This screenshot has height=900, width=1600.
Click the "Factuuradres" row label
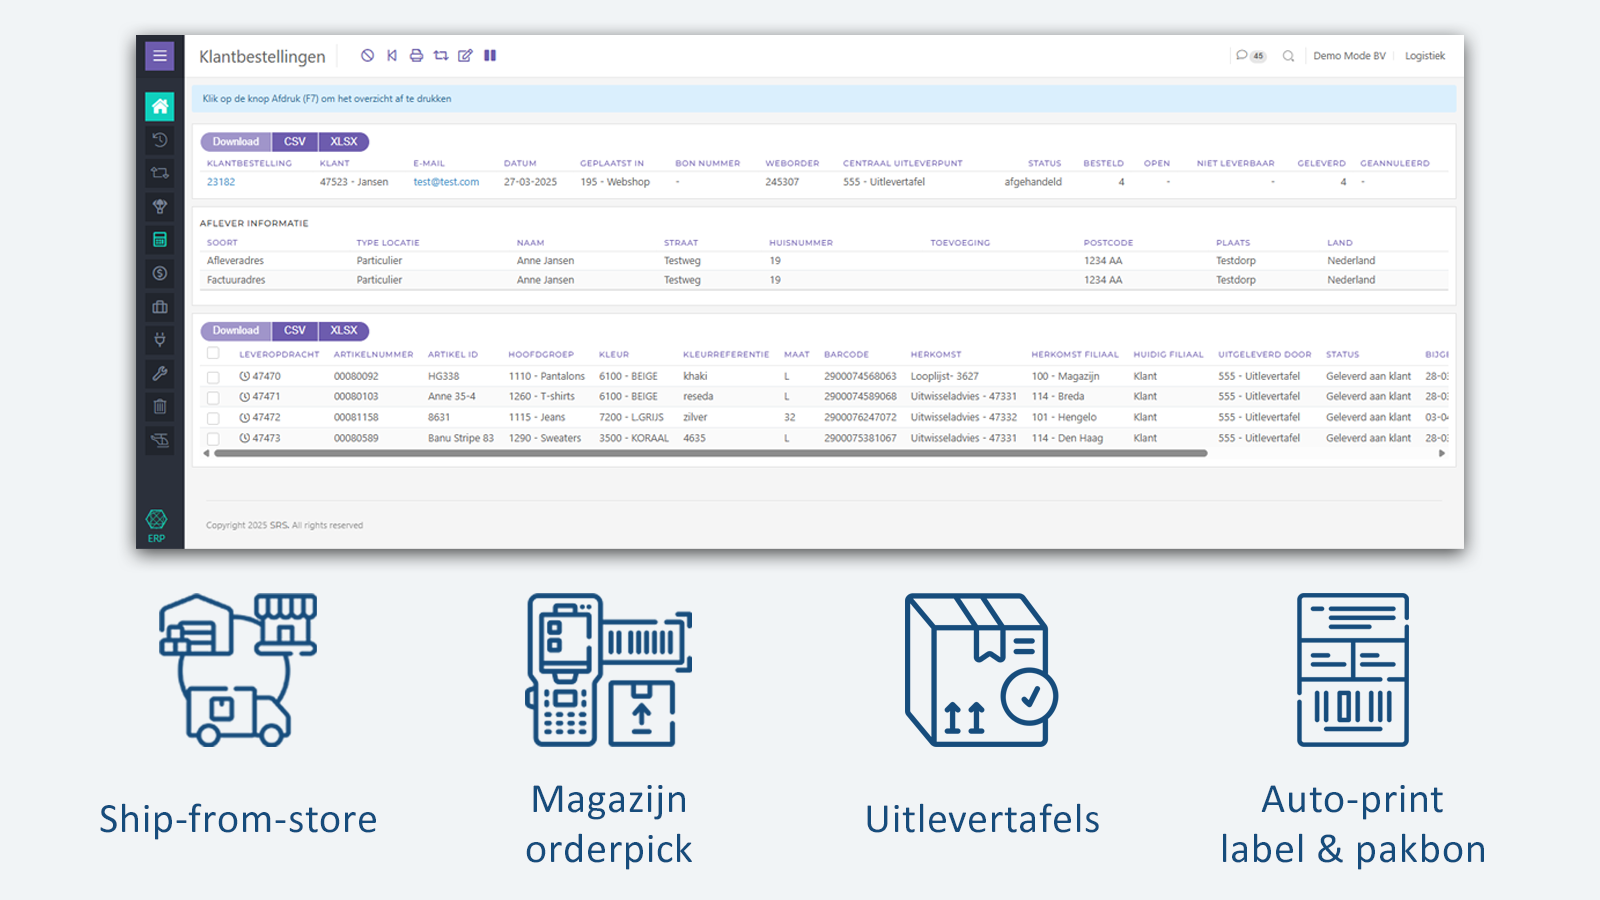pos(236,280)
